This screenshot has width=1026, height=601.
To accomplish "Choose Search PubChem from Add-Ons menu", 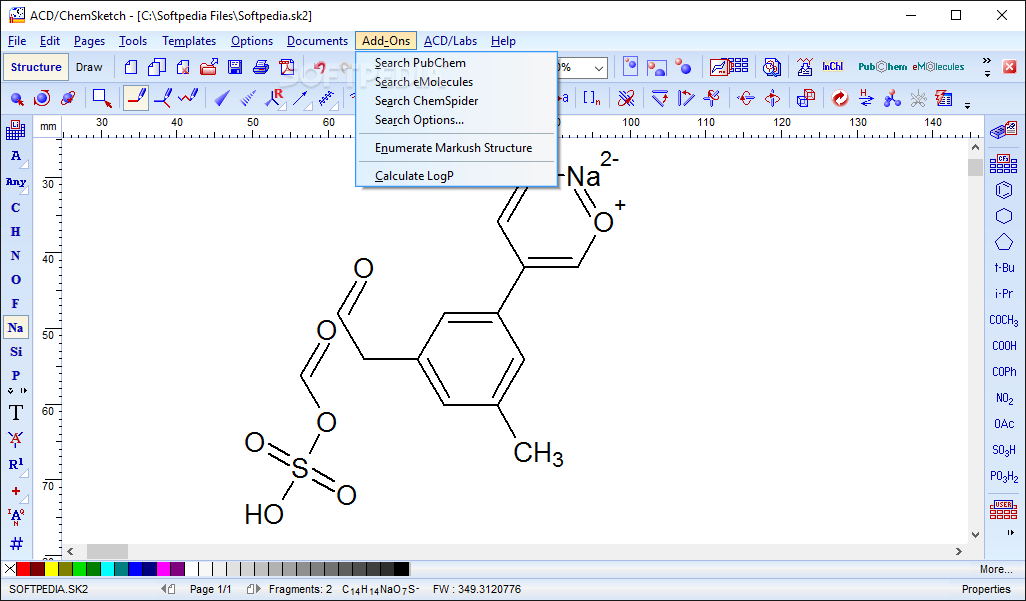I will point(420,63).
